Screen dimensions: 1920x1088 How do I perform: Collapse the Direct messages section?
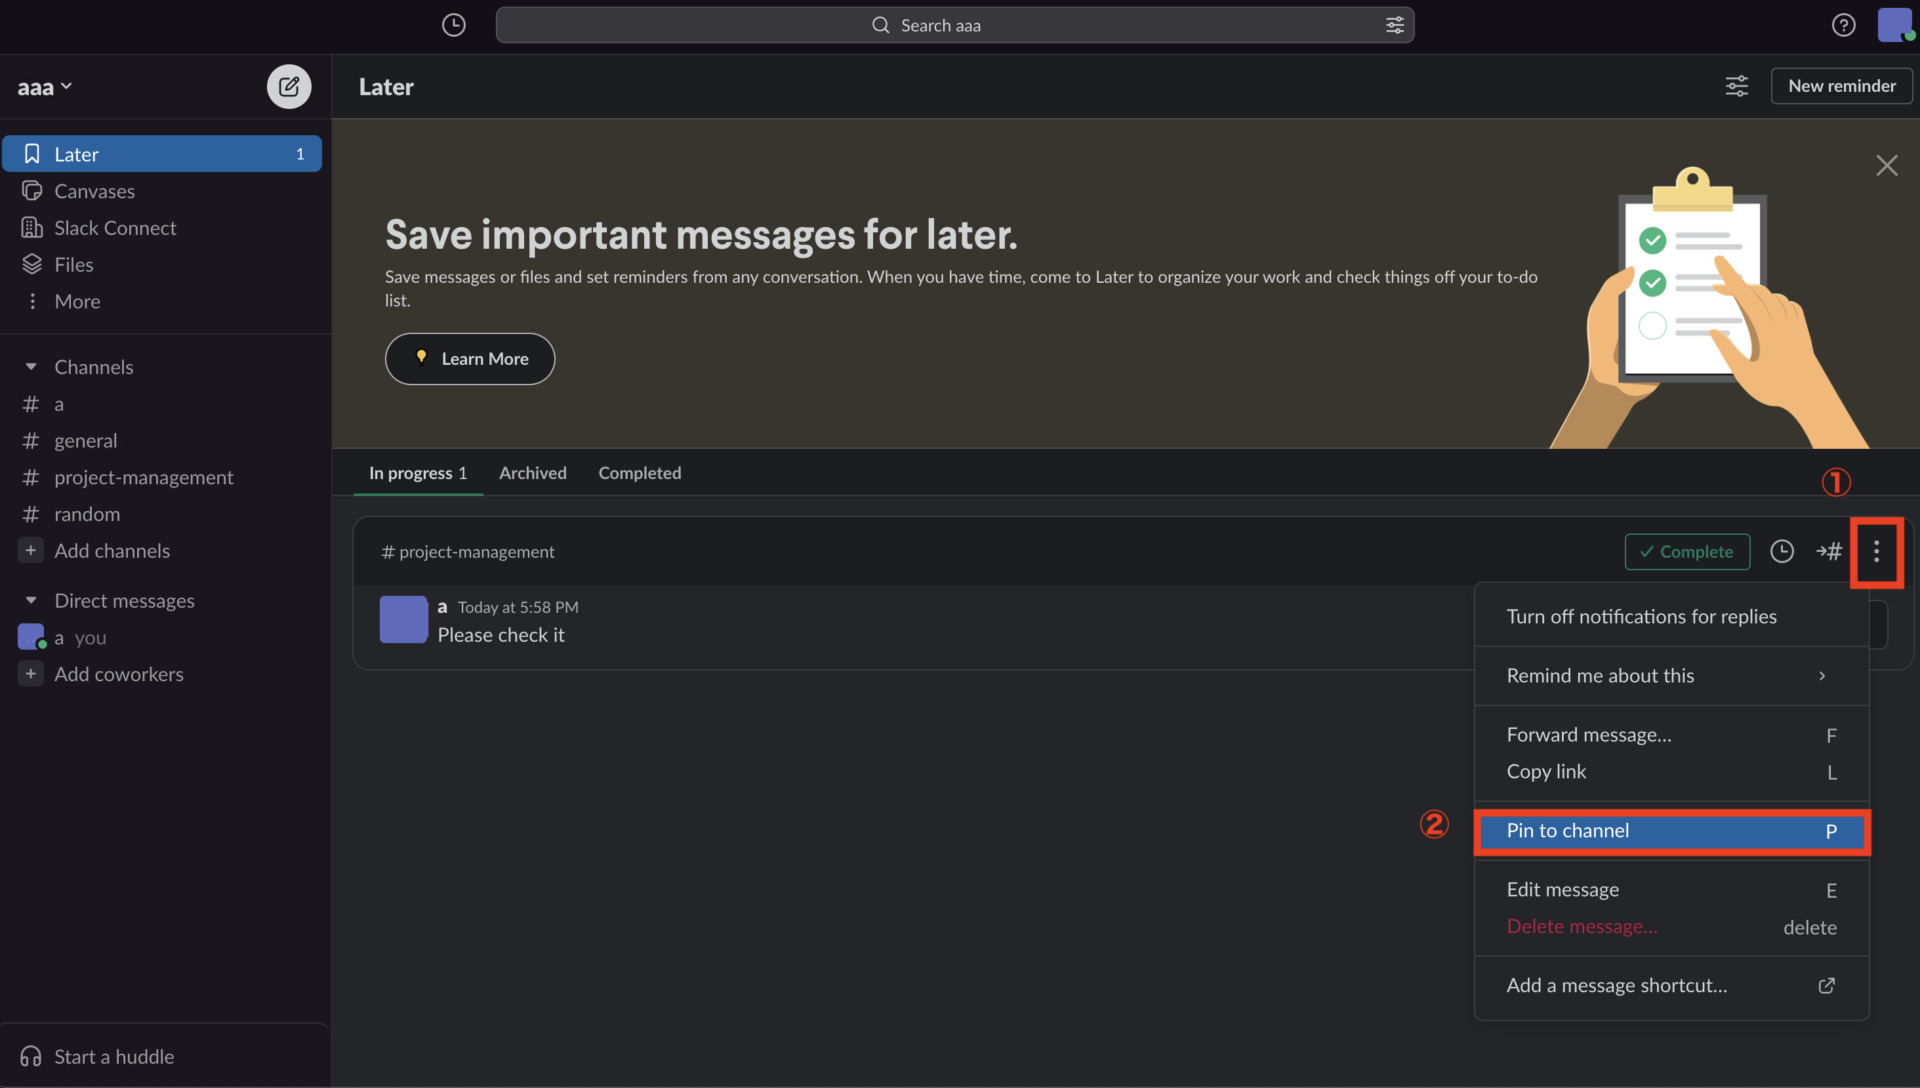[x=30, y=600]
